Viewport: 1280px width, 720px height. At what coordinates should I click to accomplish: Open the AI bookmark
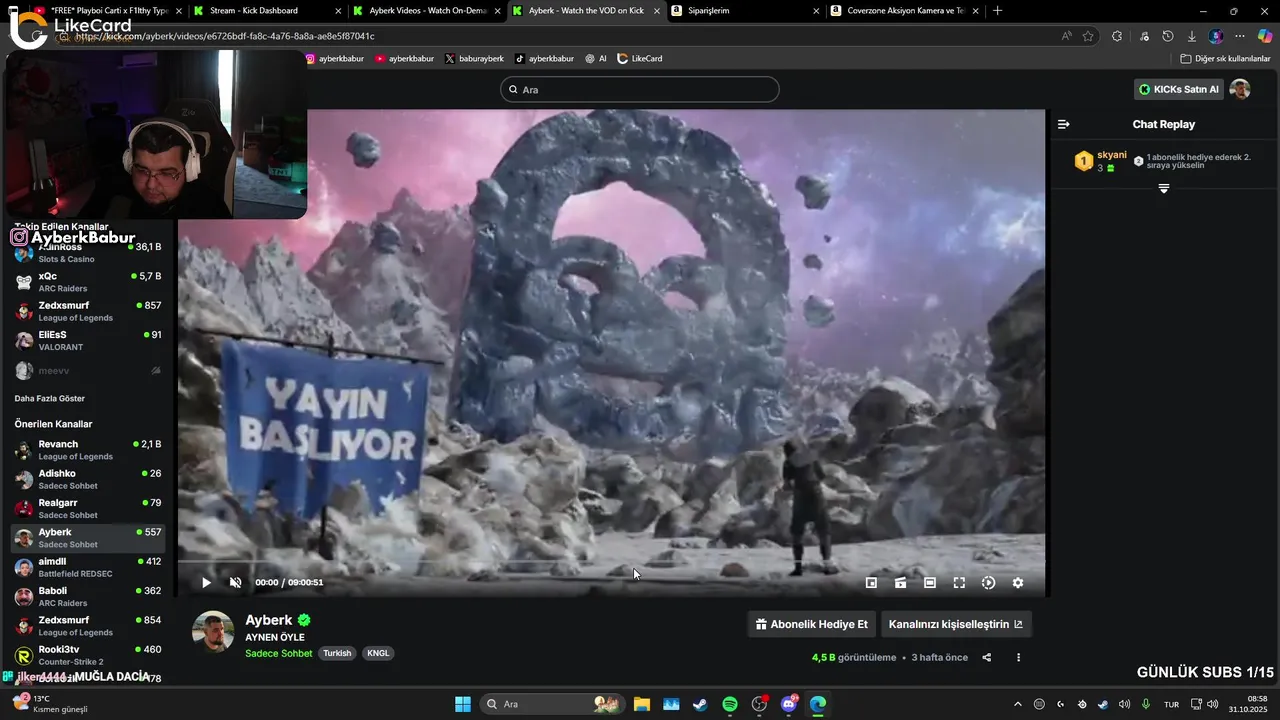pos(596,59)
